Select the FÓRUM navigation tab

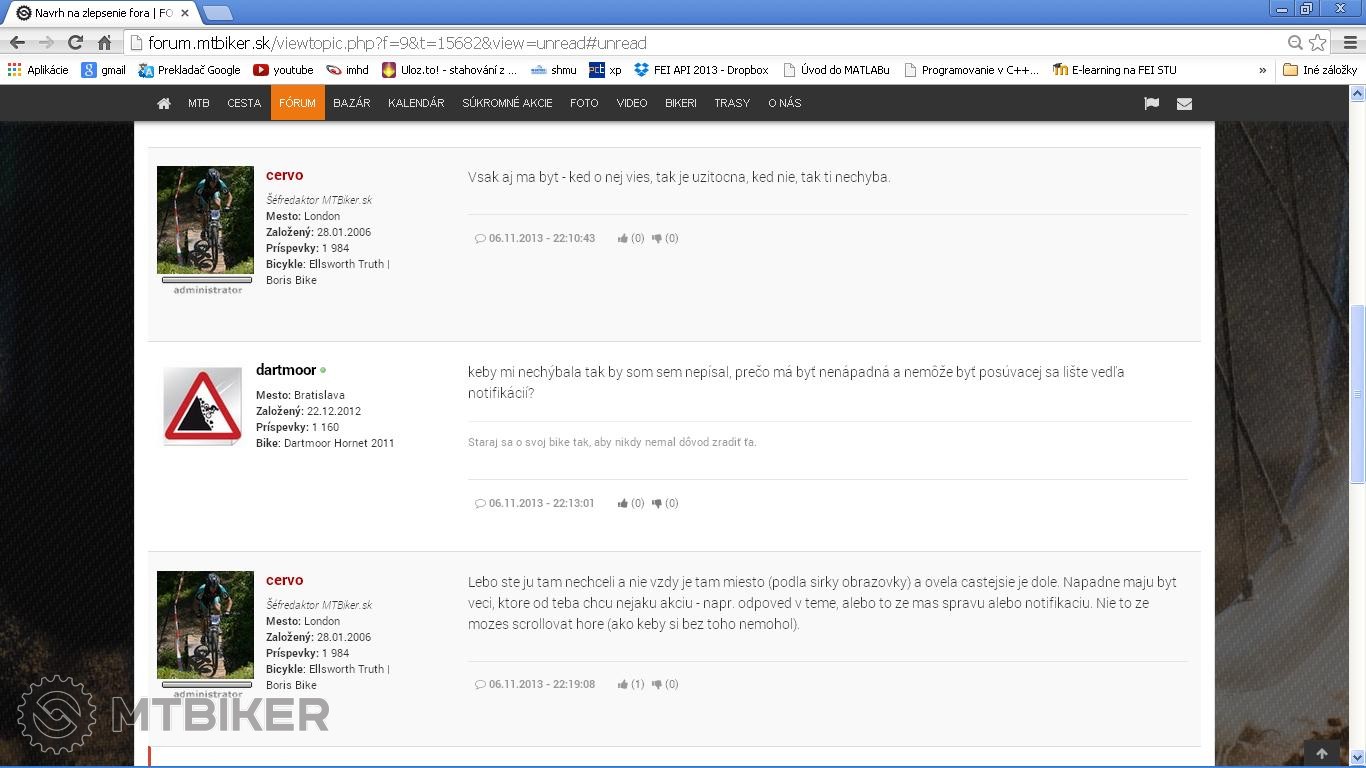(x=297, y=103)
